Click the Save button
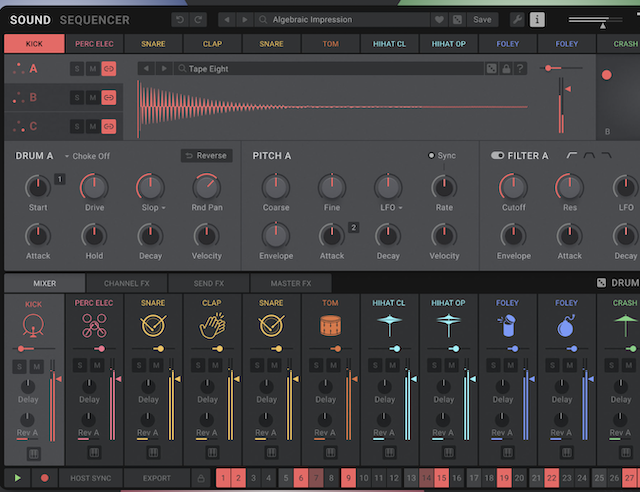Viewport: 640px width, 492px height. pyautogui.click(x=482, y=20)
